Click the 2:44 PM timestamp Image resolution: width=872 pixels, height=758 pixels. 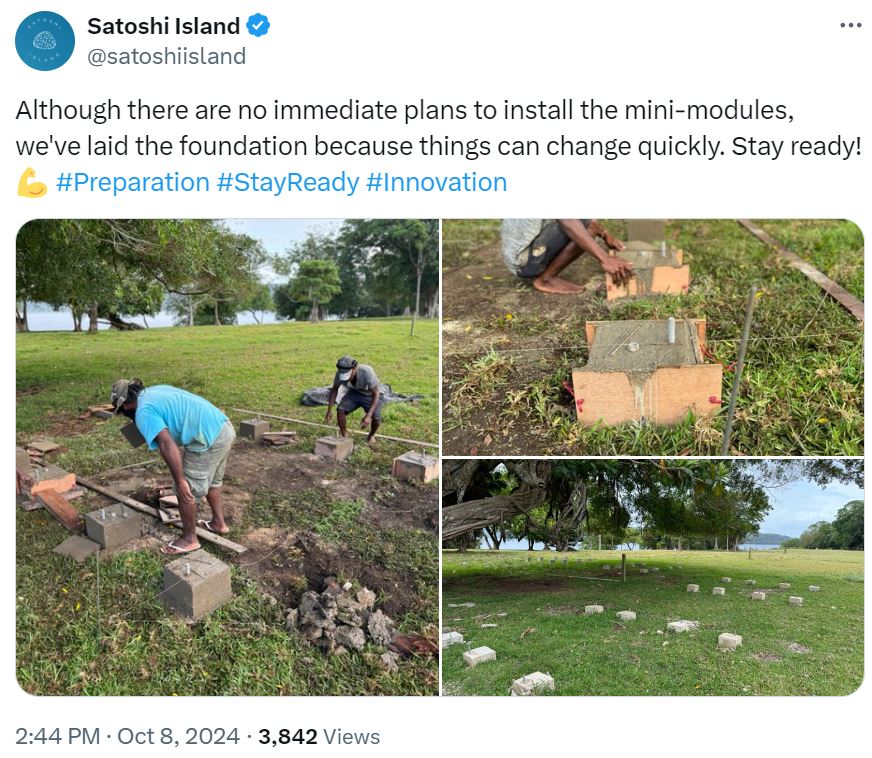(x=58, y=737)
